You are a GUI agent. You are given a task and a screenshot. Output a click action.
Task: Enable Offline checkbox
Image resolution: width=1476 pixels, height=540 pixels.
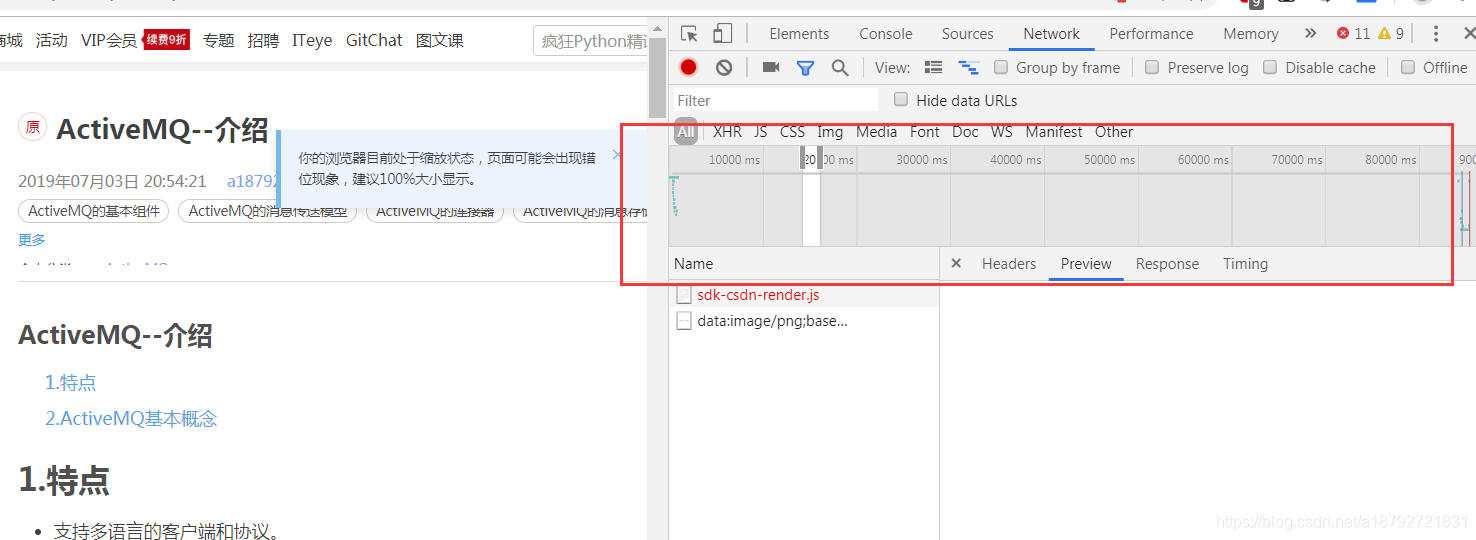pos(1408,68)
